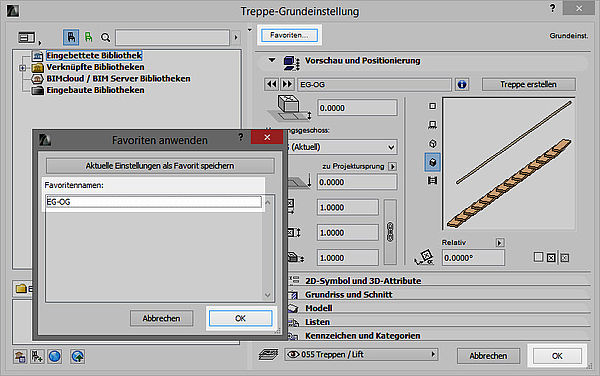Click the stair 3D preview image
Image resolution: width=600 pixels, height=376 pixels.
tap(509, 164)
